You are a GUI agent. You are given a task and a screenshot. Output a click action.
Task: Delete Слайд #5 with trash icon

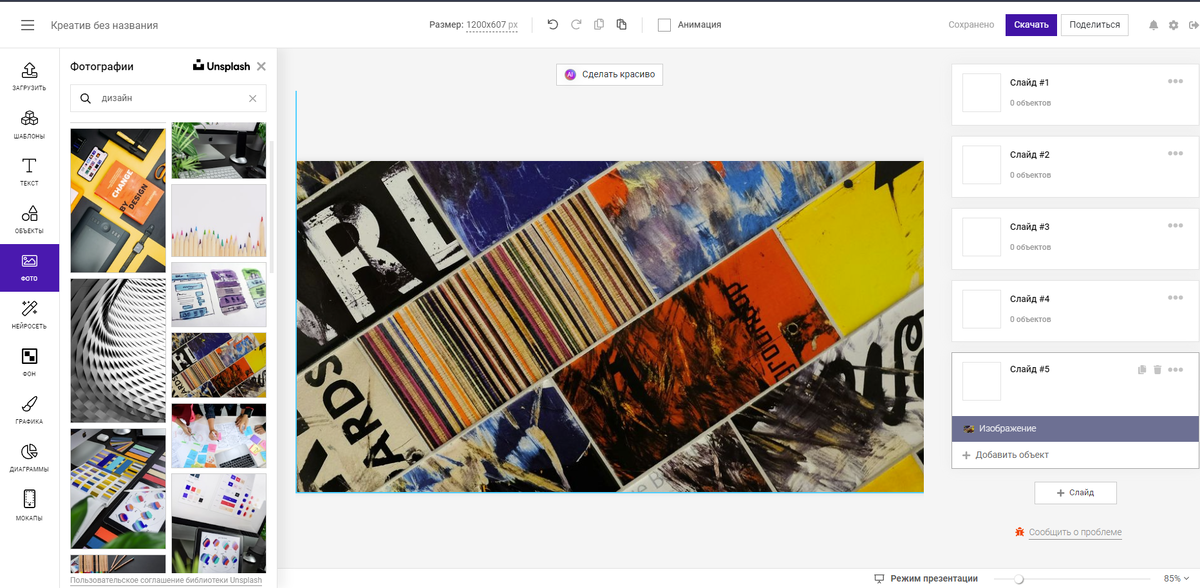1157,370
